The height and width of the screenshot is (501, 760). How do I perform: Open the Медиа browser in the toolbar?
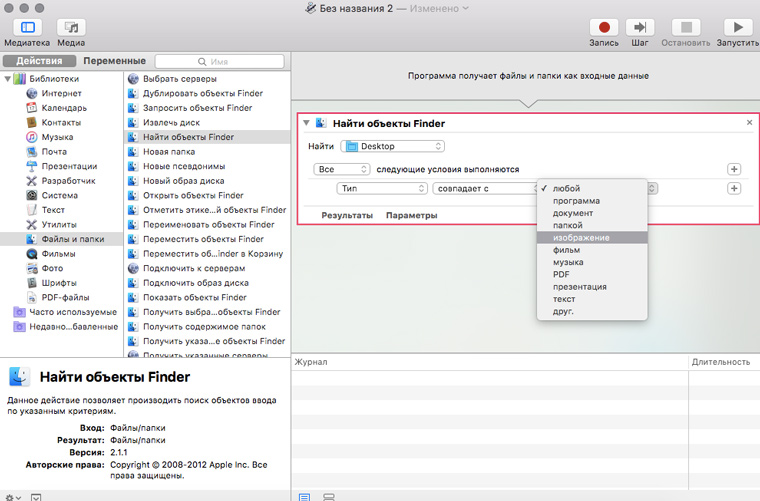pyautogui.click(x=70, y=27)
